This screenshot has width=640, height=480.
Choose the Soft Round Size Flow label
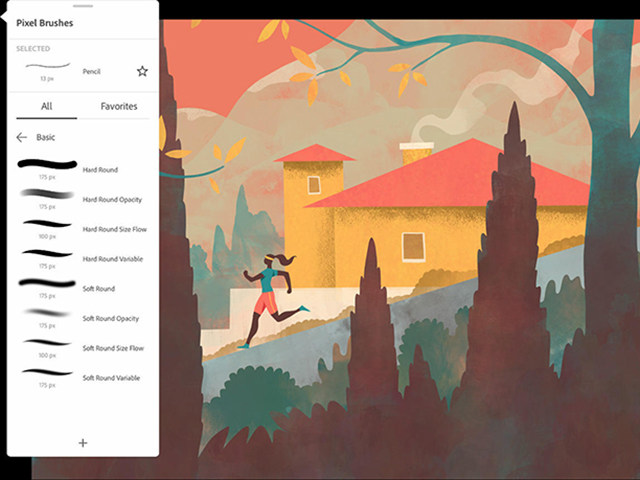point(114,349)
